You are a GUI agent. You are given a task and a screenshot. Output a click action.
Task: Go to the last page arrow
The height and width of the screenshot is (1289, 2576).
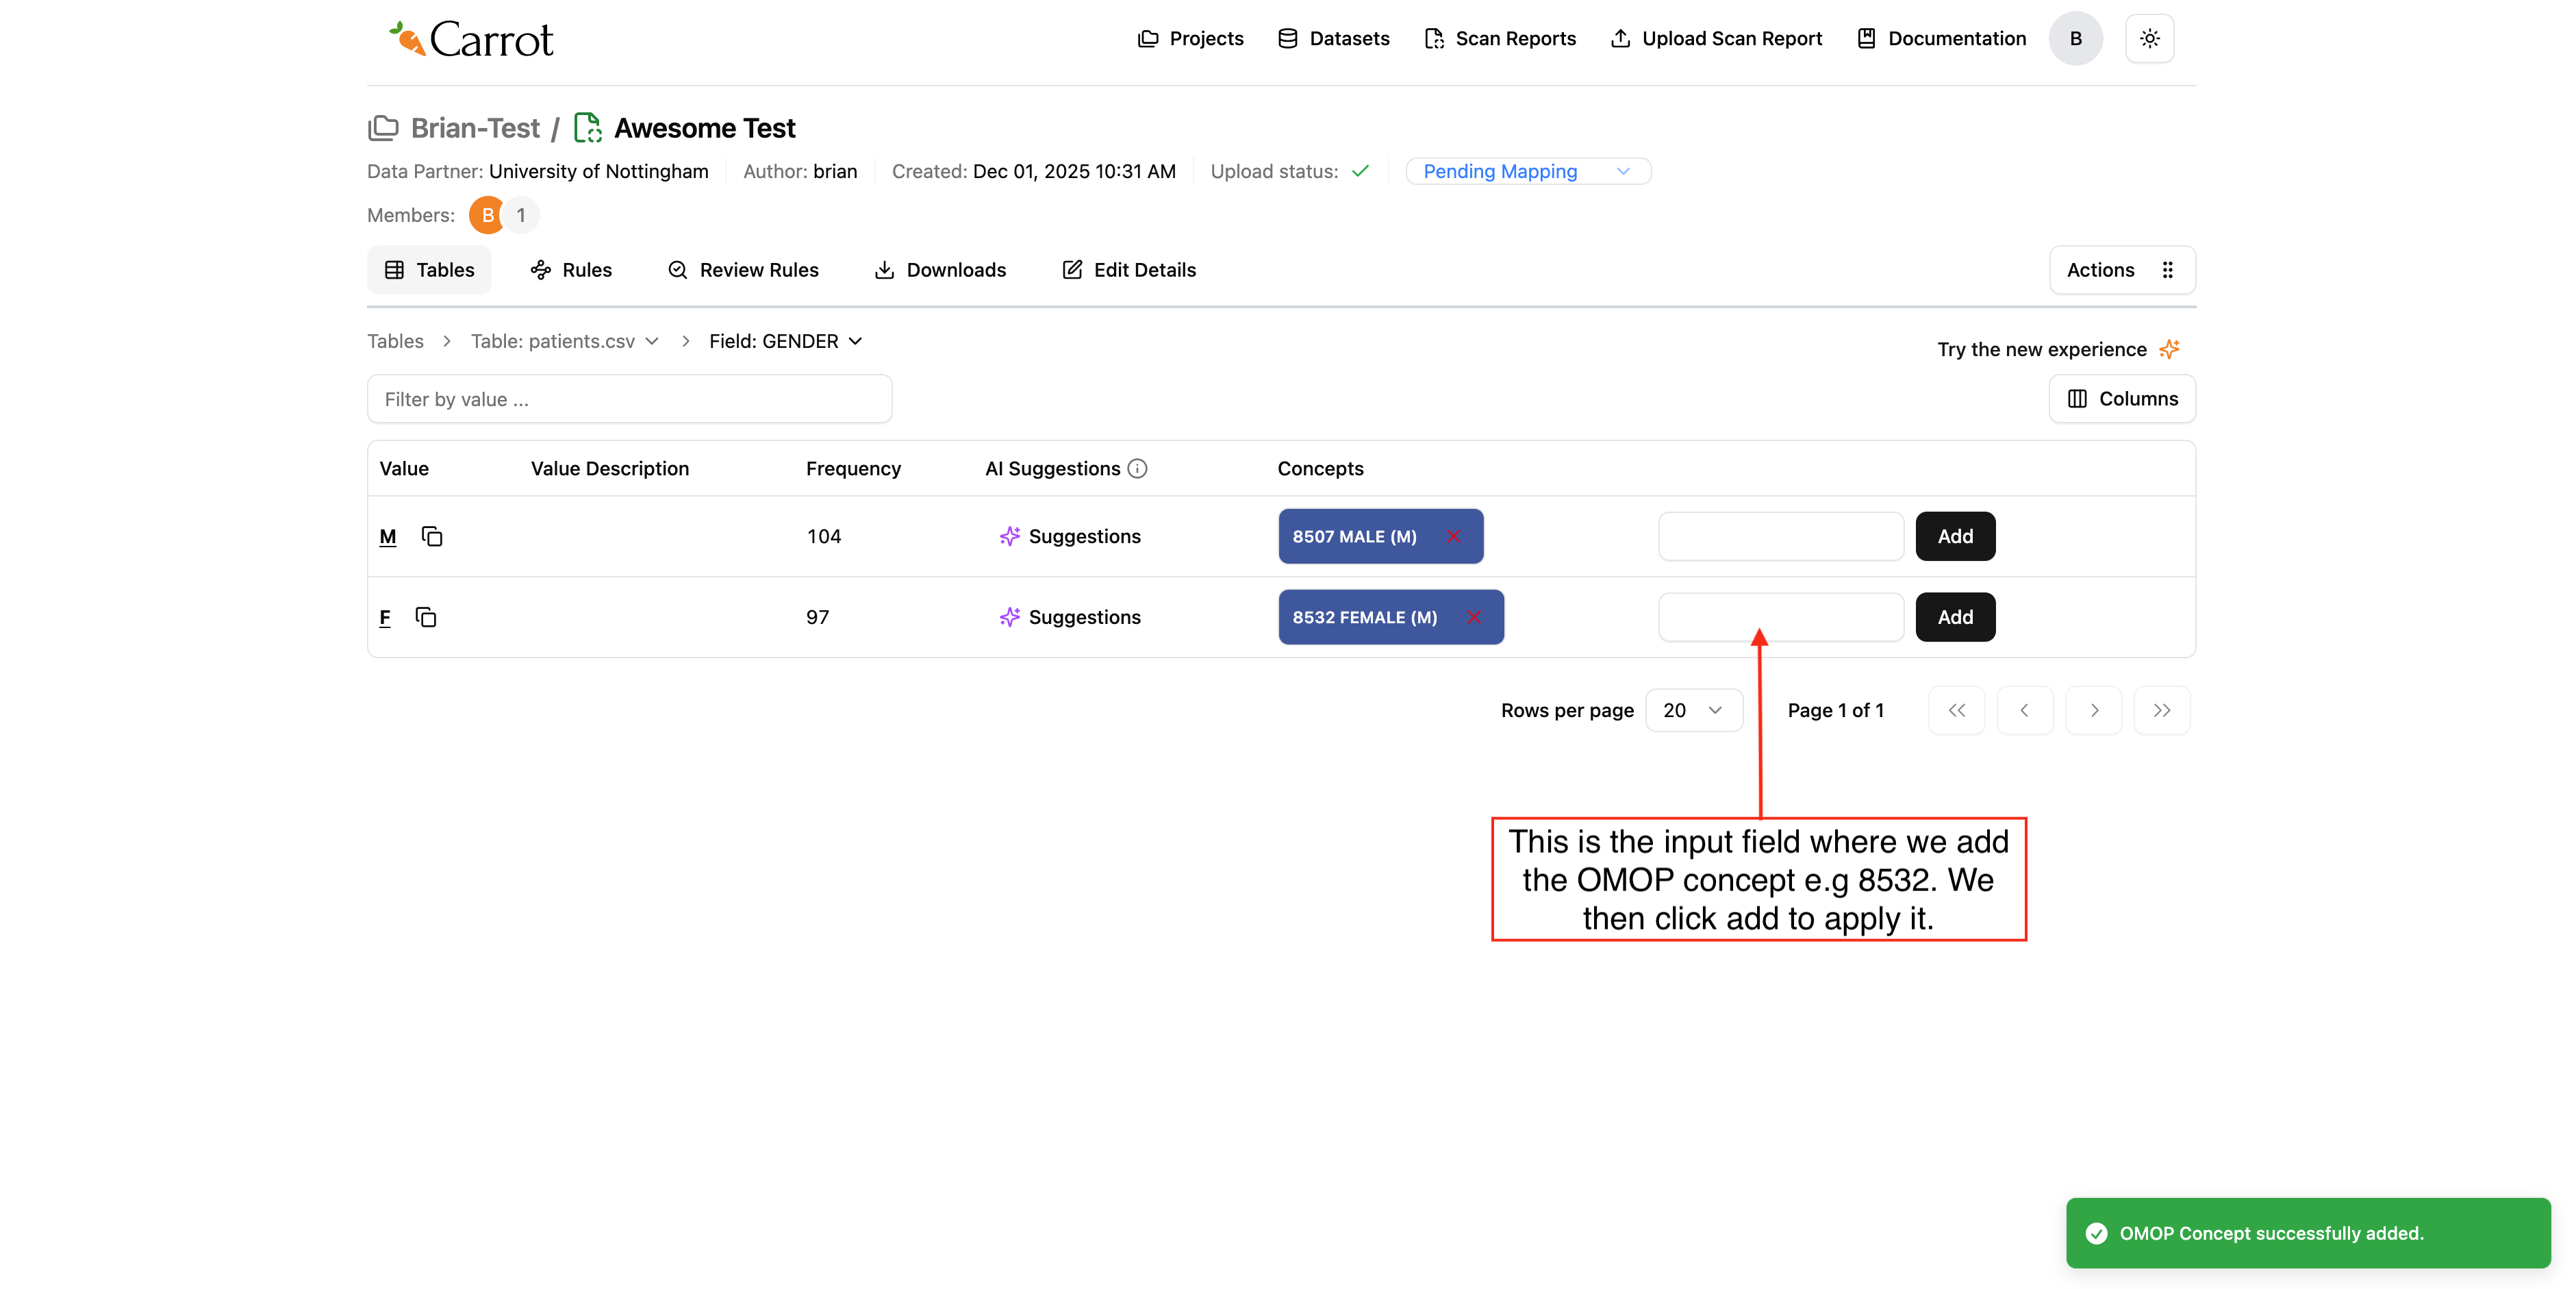[x=2161, y=710]
